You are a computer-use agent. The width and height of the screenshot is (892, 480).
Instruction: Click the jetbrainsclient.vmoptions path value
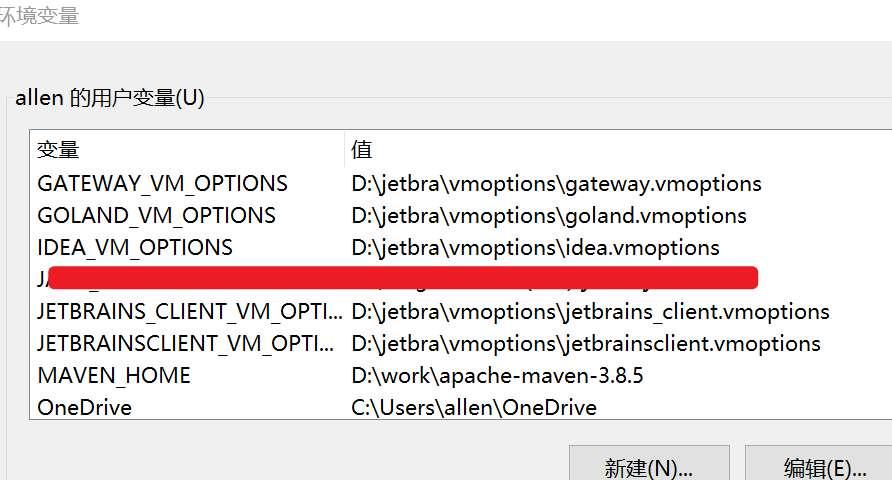pos(586,343)
